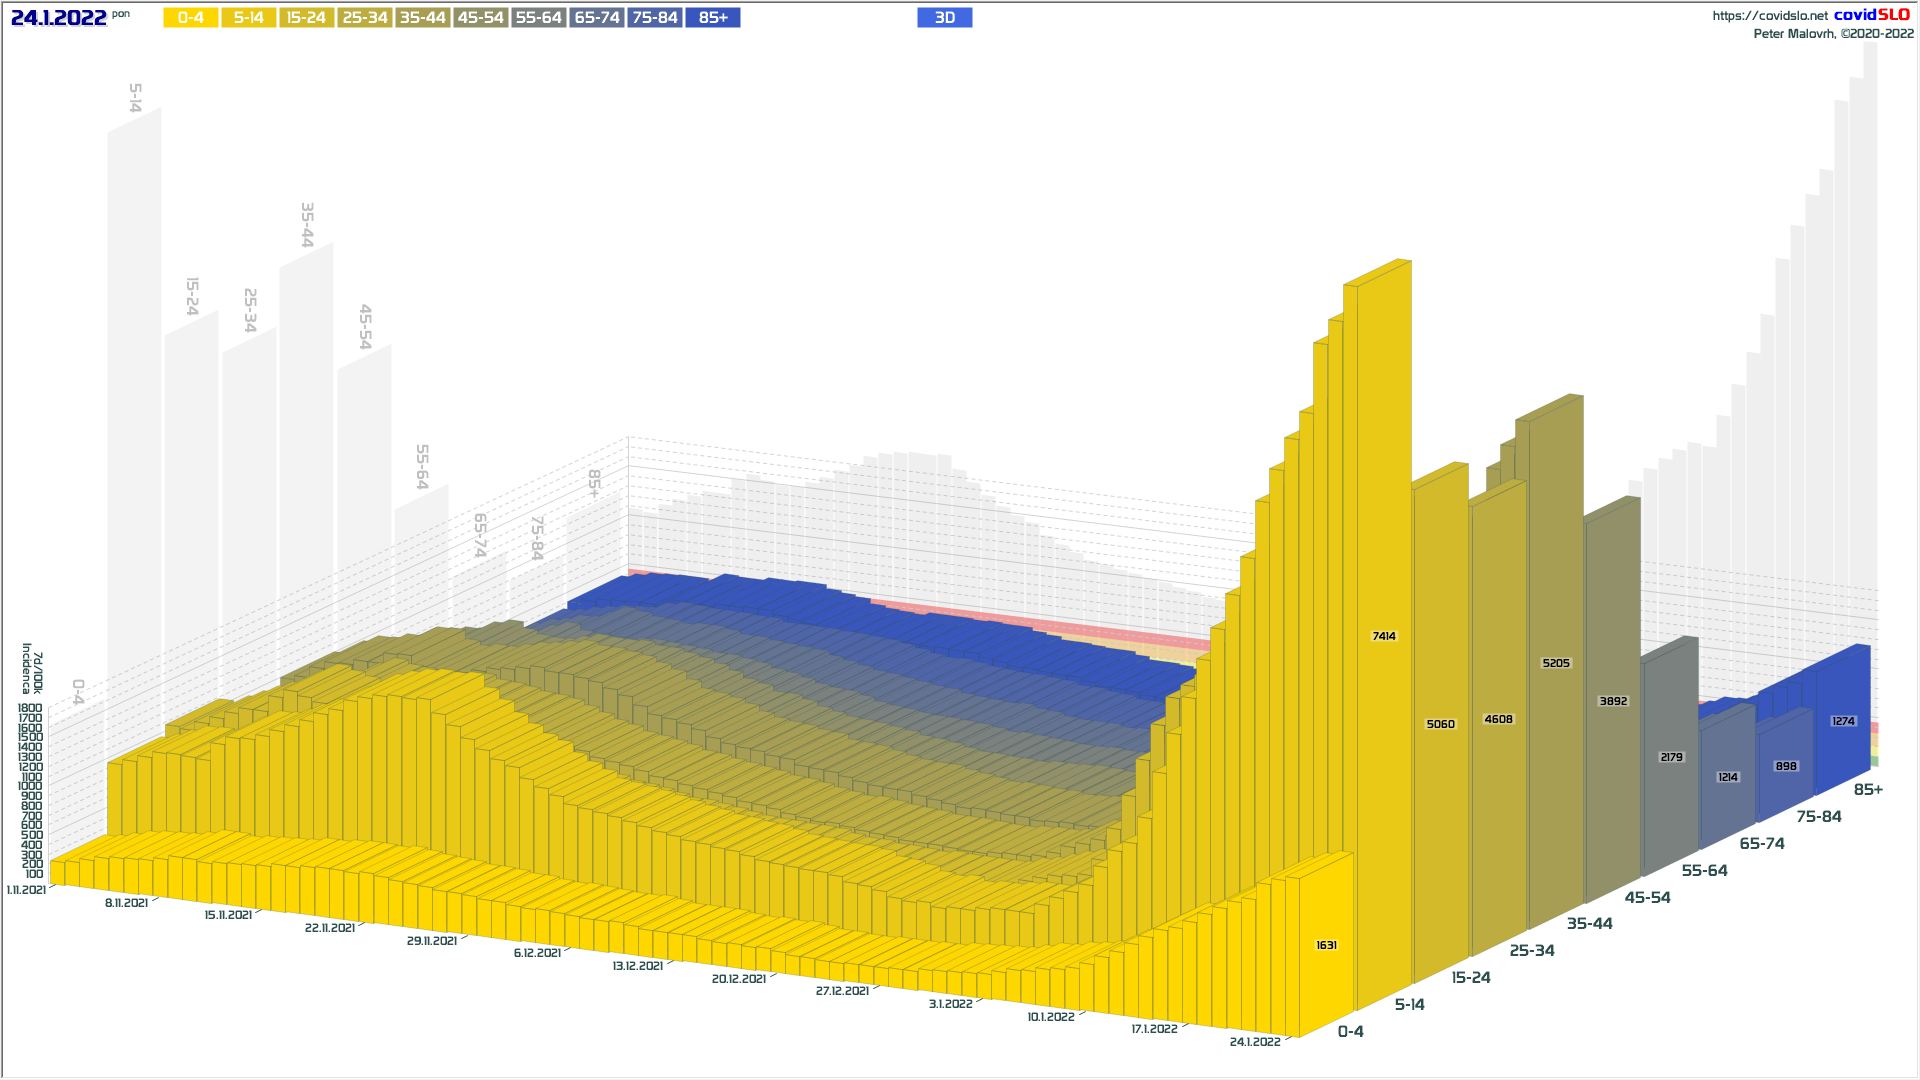
Task: Hide the 75-84 age group series
Action: [655, 18]
